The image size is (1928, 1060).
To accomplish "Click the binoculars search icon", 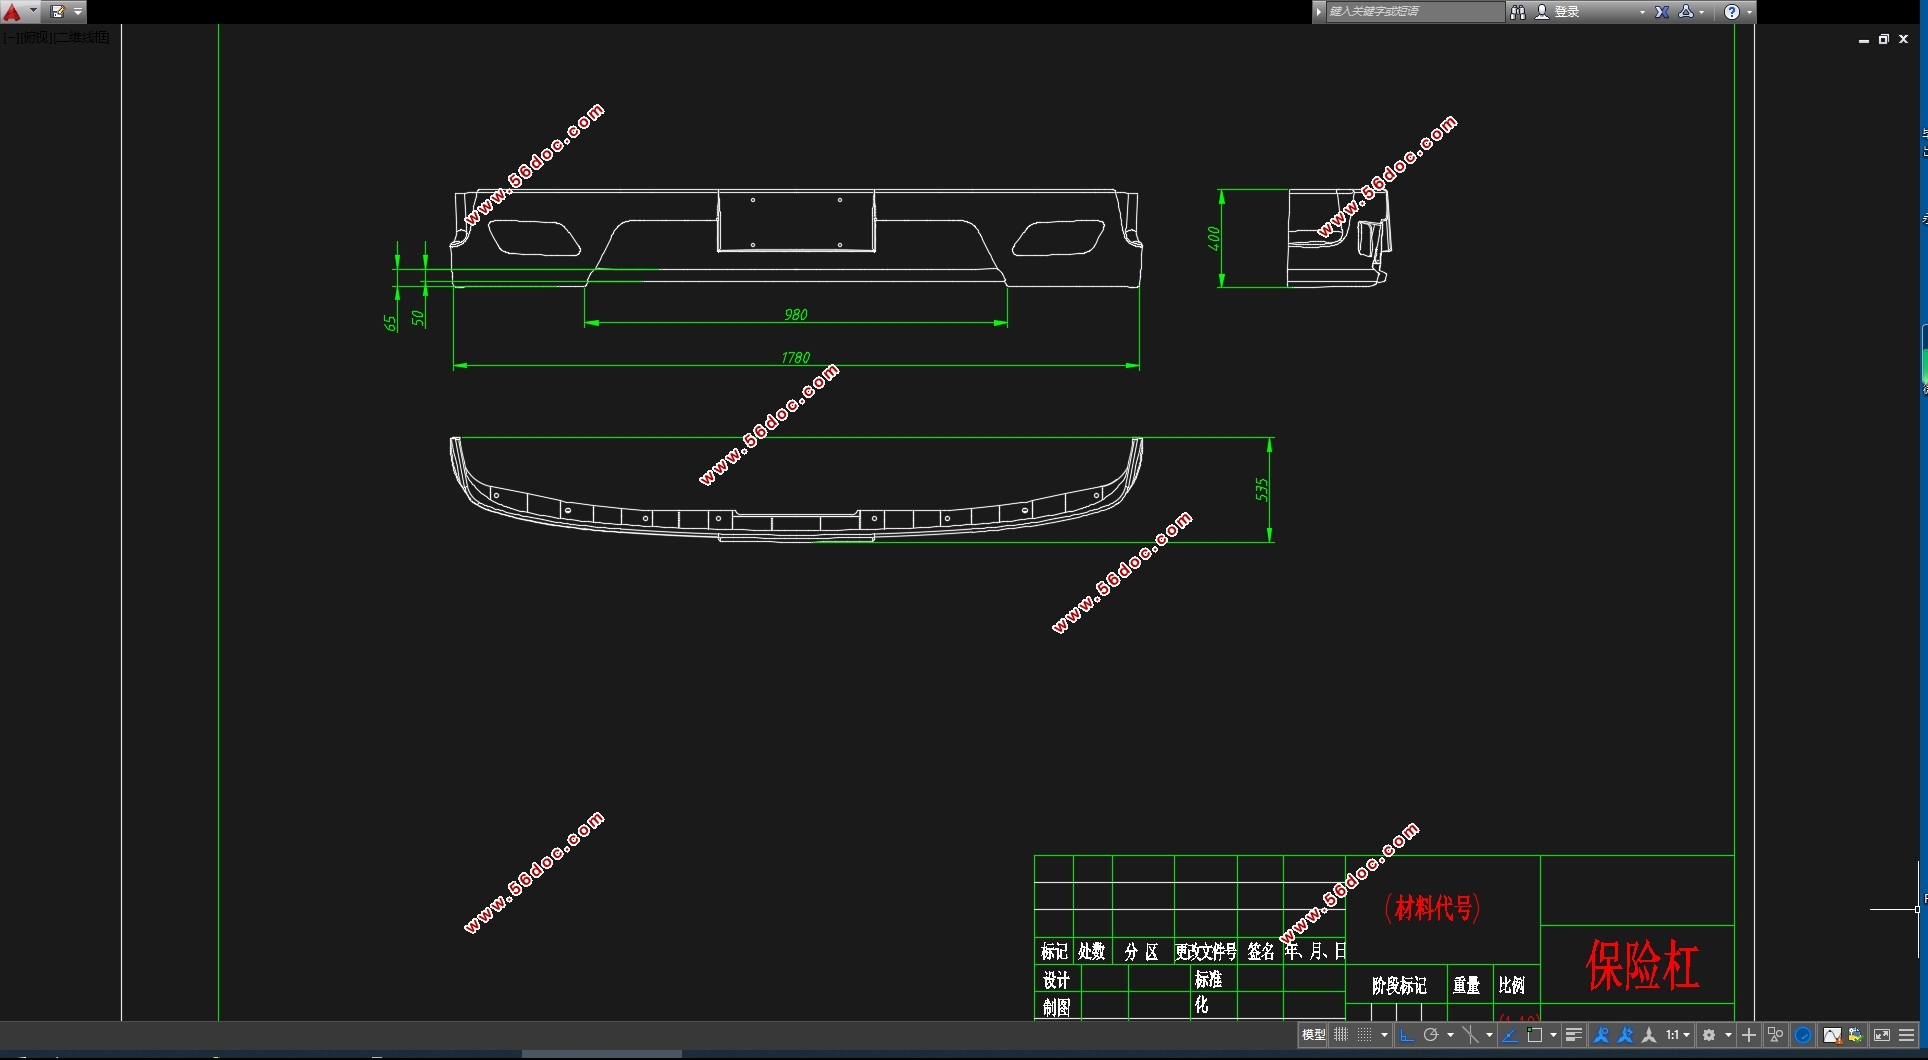I will click(1518, 12).
